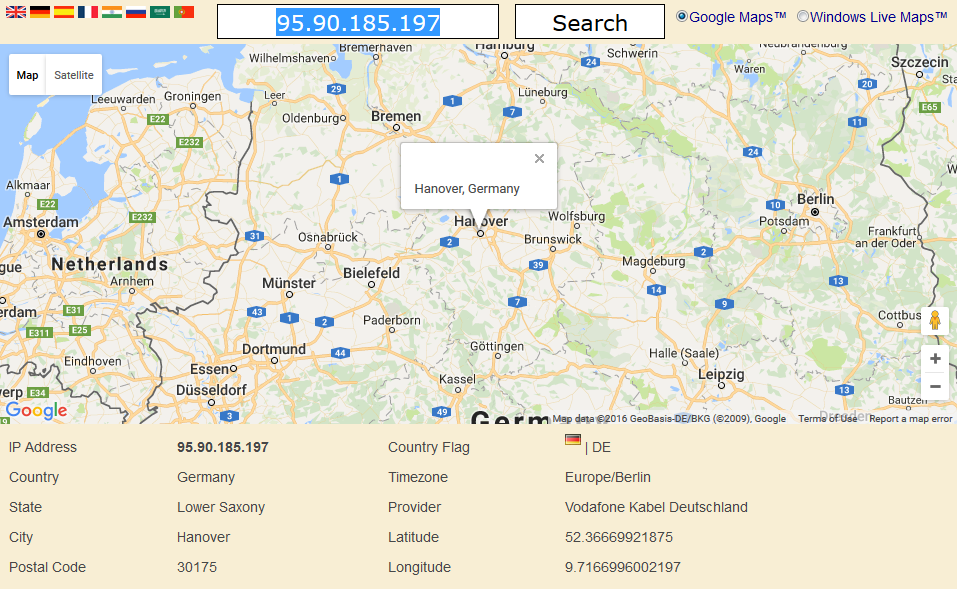This screenshot has width=957, height=589.
Task: Select the Russian flag language
Action: click(x=135, y=12)
